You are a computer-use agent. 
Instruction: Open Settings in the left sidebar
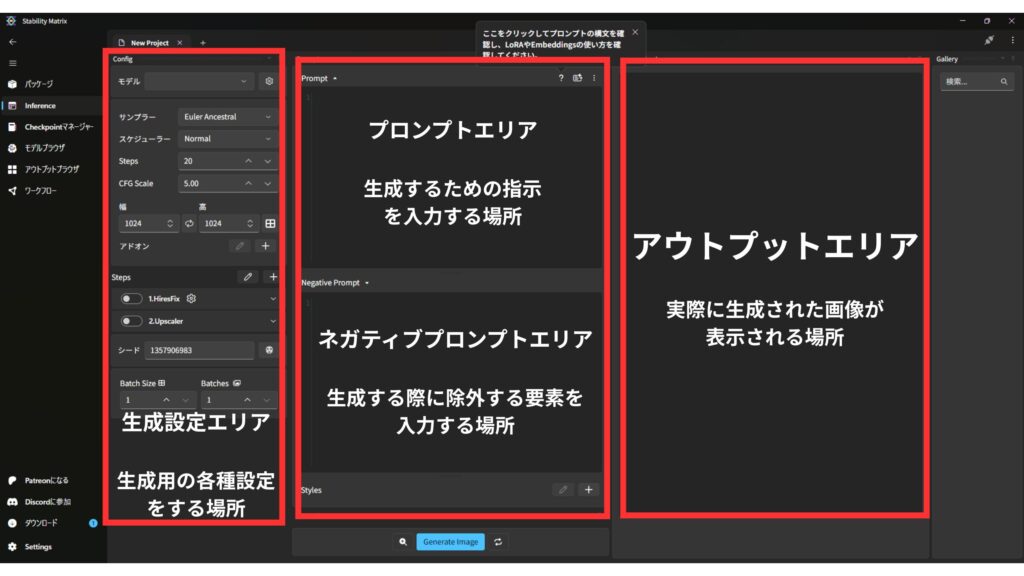click(x=38, y=547)
